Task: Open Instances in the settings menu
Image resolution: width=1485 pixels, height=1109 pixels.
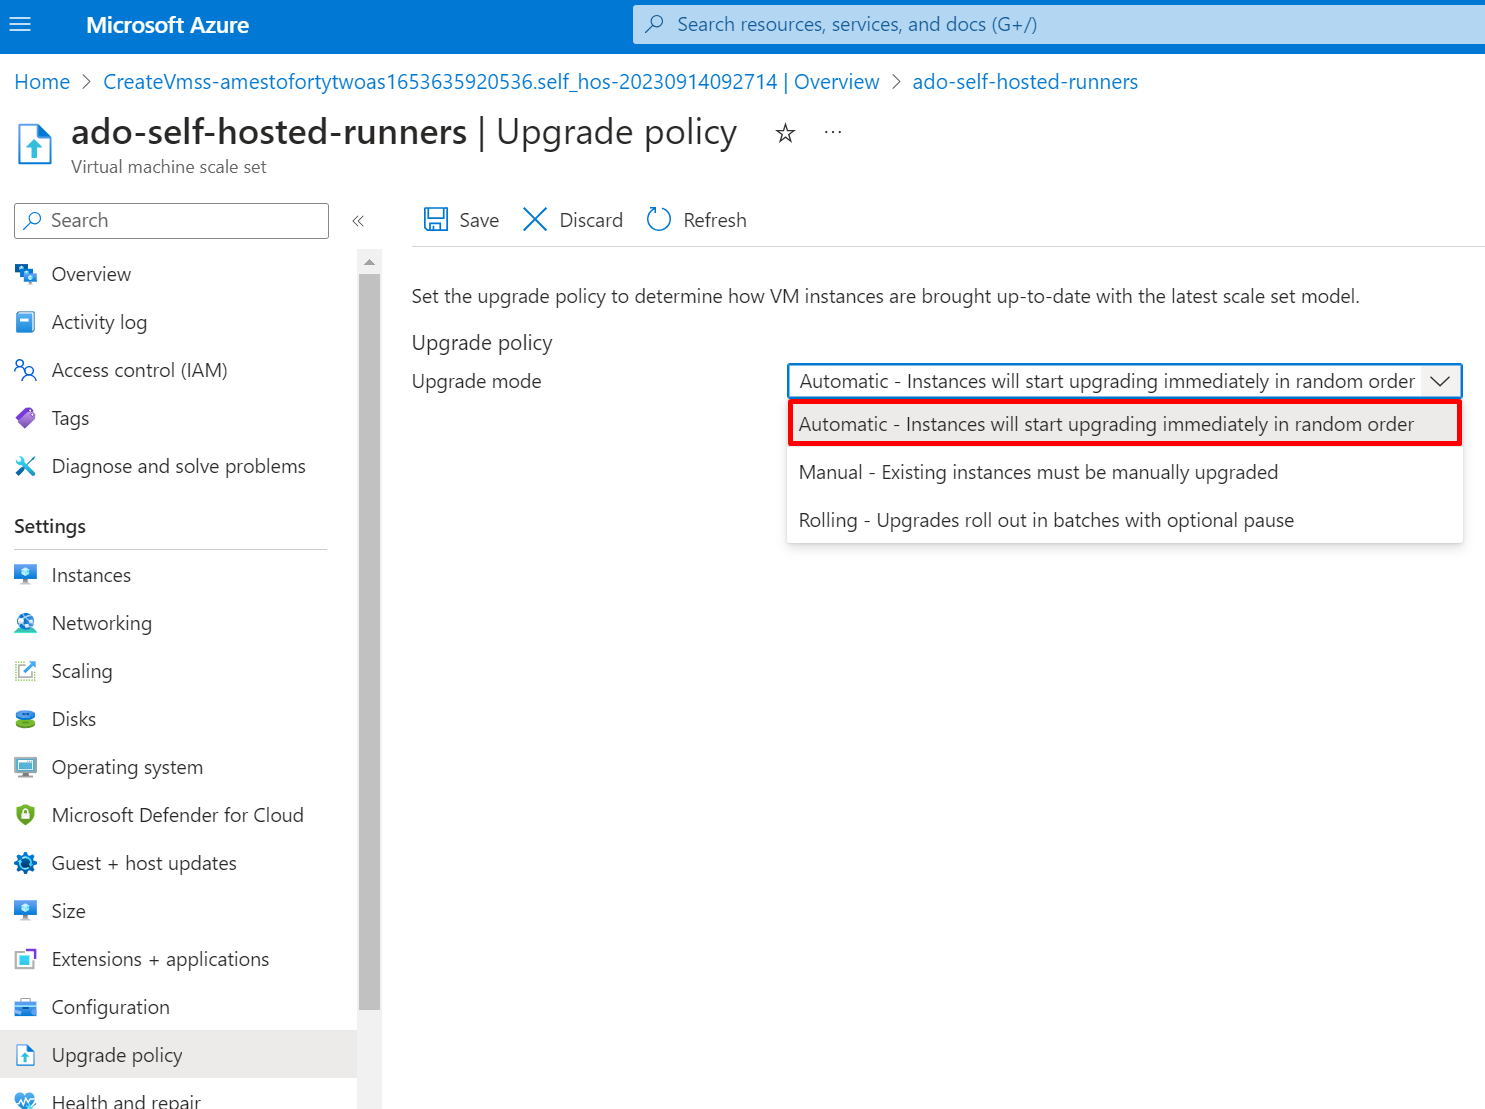Action: (x=91, y=575)
